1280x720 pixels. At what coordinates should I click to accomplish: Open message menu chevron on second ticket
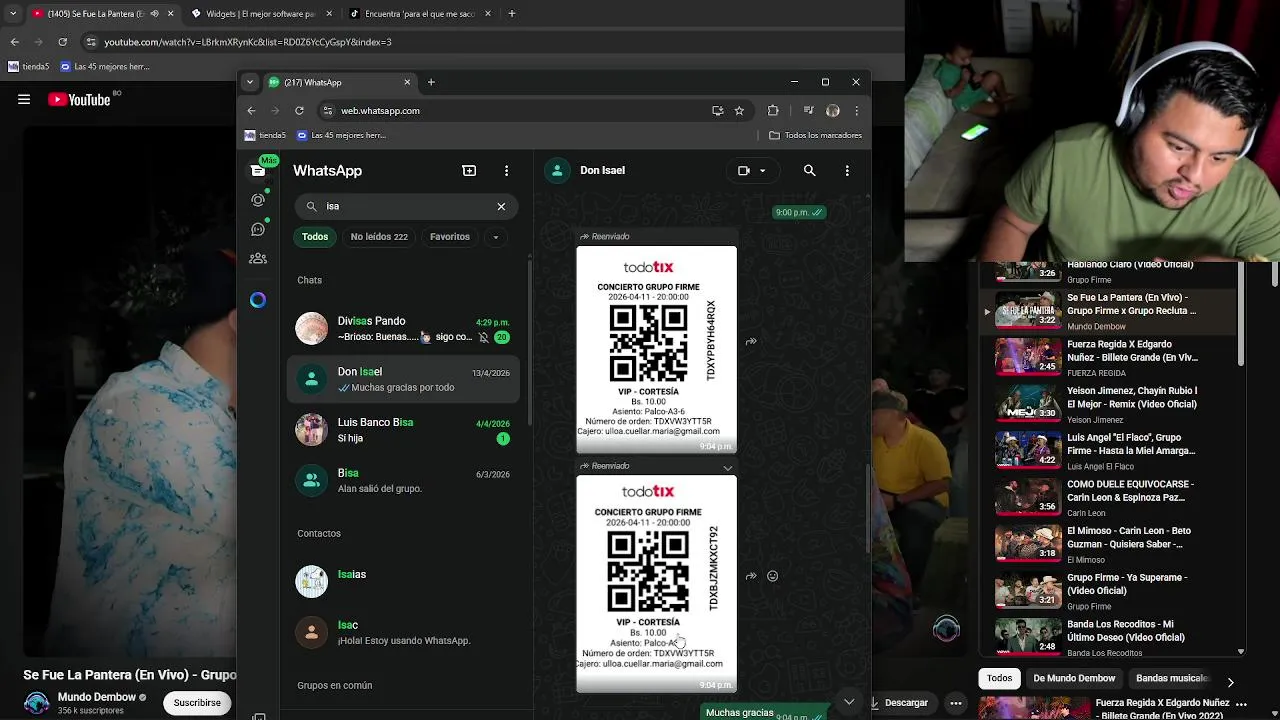tap(728, 468)
